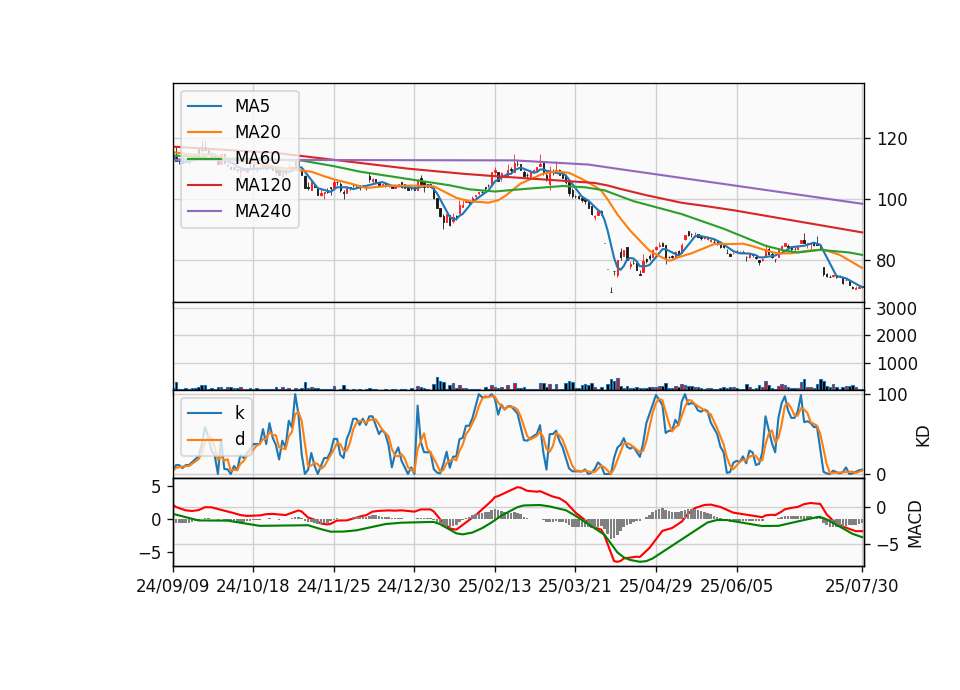Click the 25/07/30 date label
Screen dimensions: 960x690
862,586
